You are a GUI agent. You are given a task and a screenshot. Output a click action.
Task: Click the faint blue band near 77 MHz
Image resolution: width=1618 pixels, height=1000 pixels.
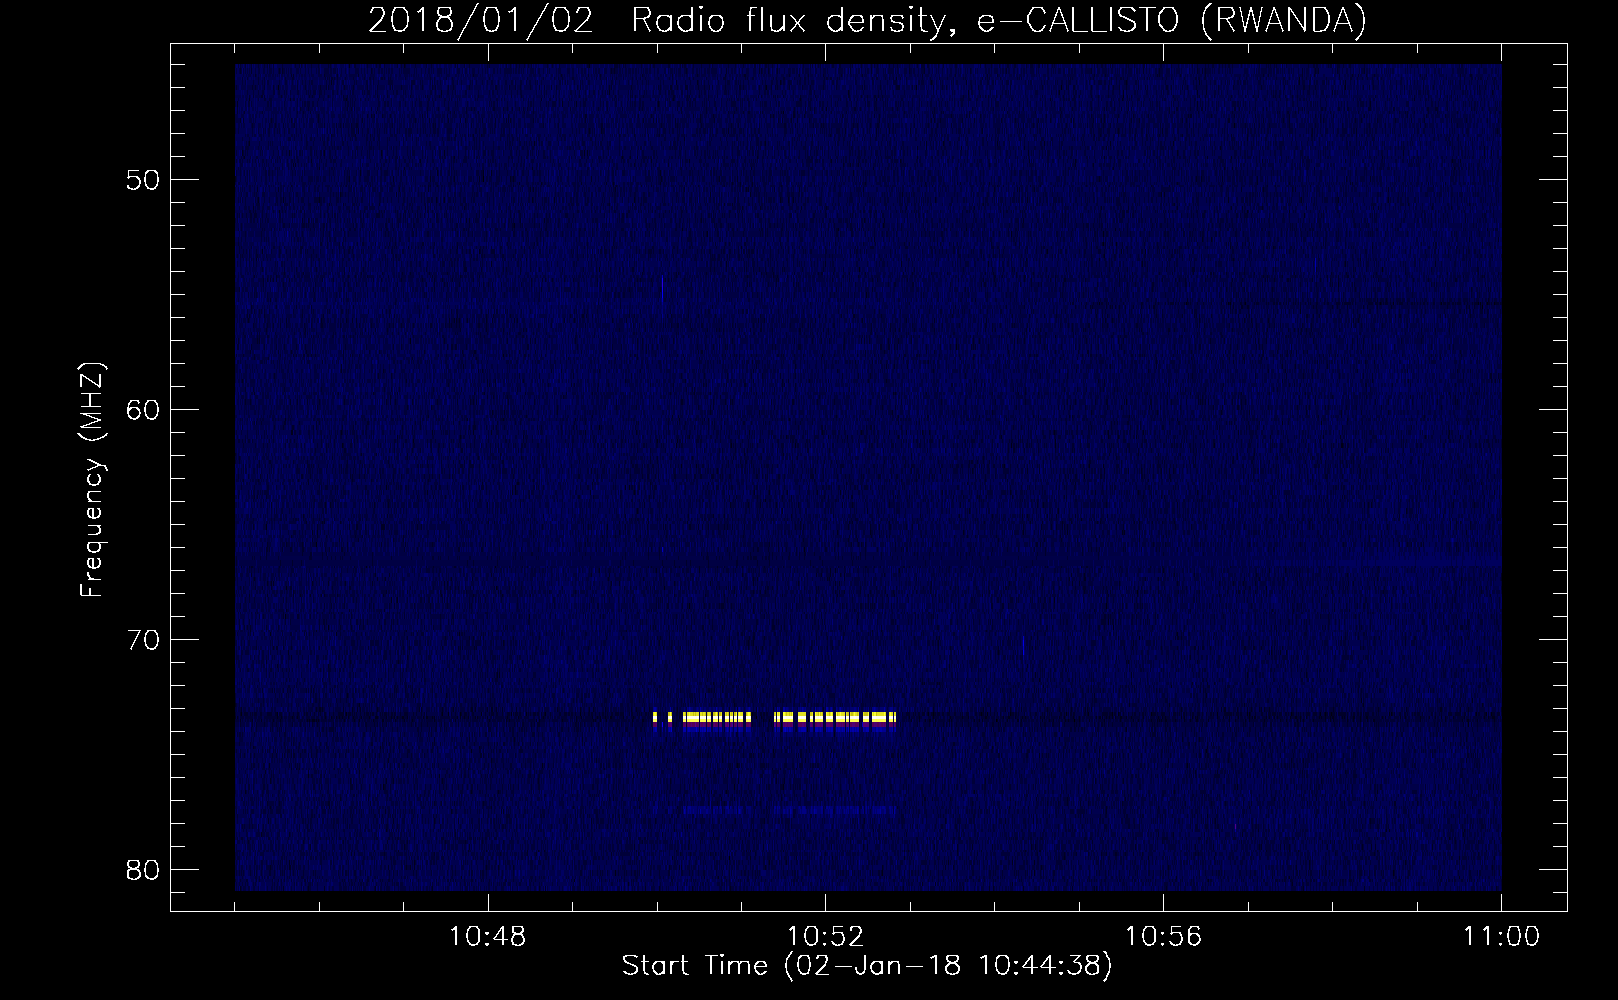(790, 810)
